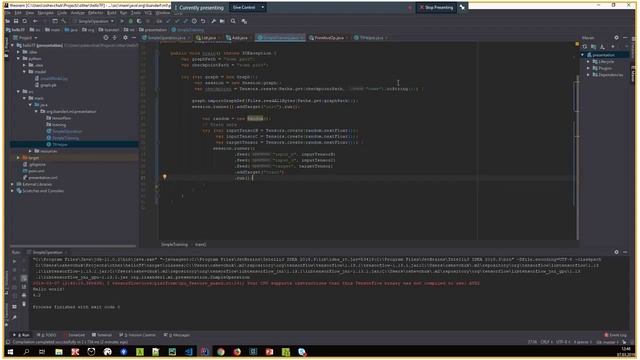Open the Windows Start menu
Screen dimensions: 640x360
point(10,352)
